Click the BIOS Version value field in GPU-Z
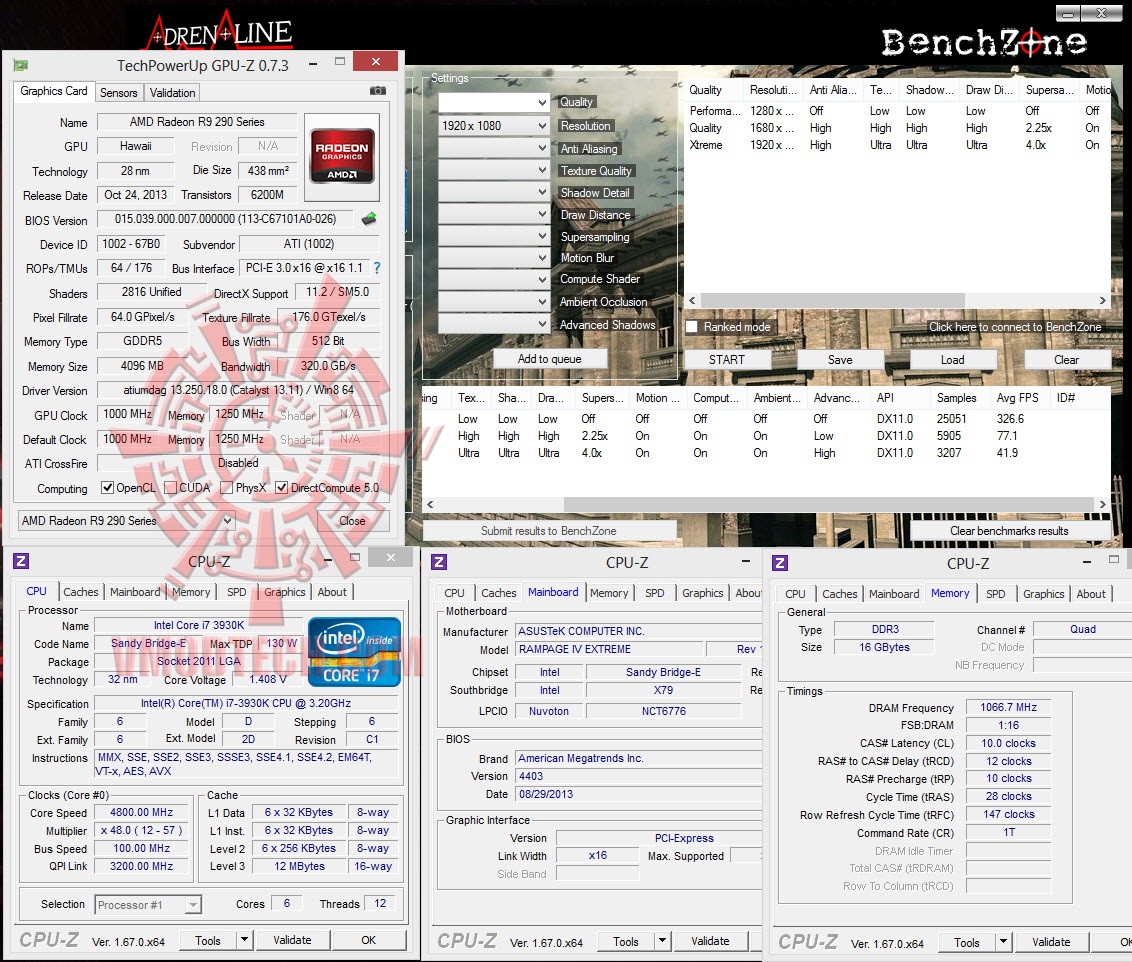 coord(226,219)
